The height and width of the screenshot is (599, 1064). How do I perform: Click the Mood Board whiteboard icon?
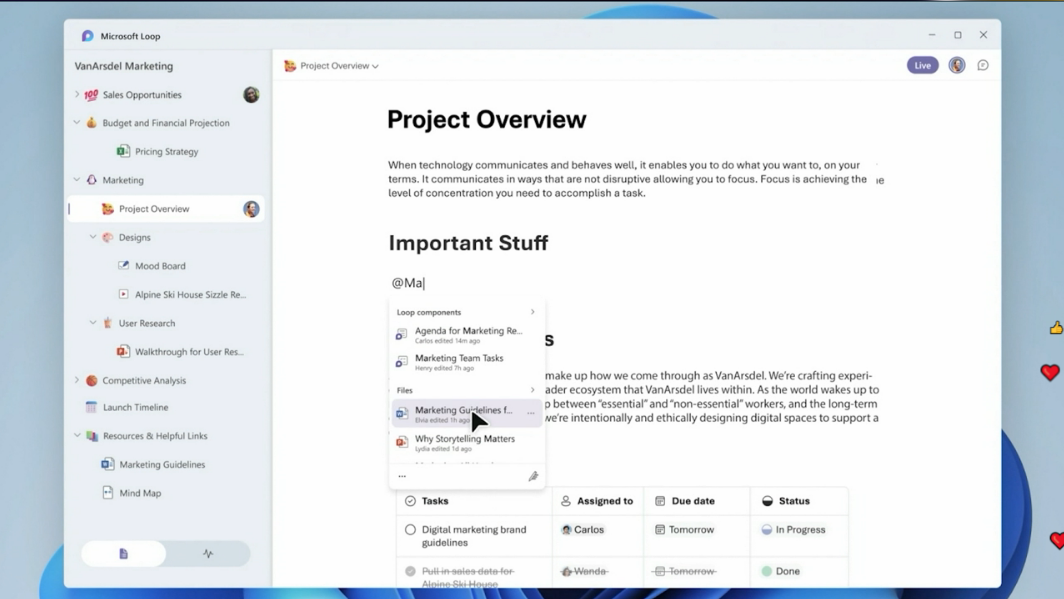tap(123, 265)
